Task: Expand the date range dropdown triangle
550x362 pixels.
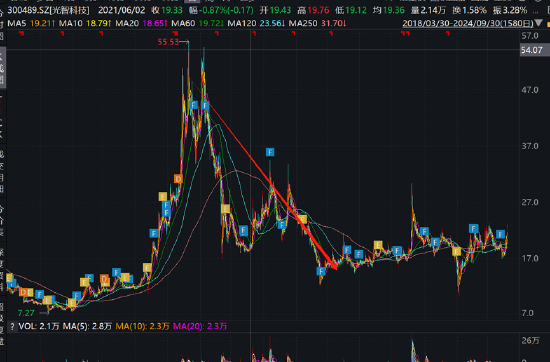Action: point(539,24)
